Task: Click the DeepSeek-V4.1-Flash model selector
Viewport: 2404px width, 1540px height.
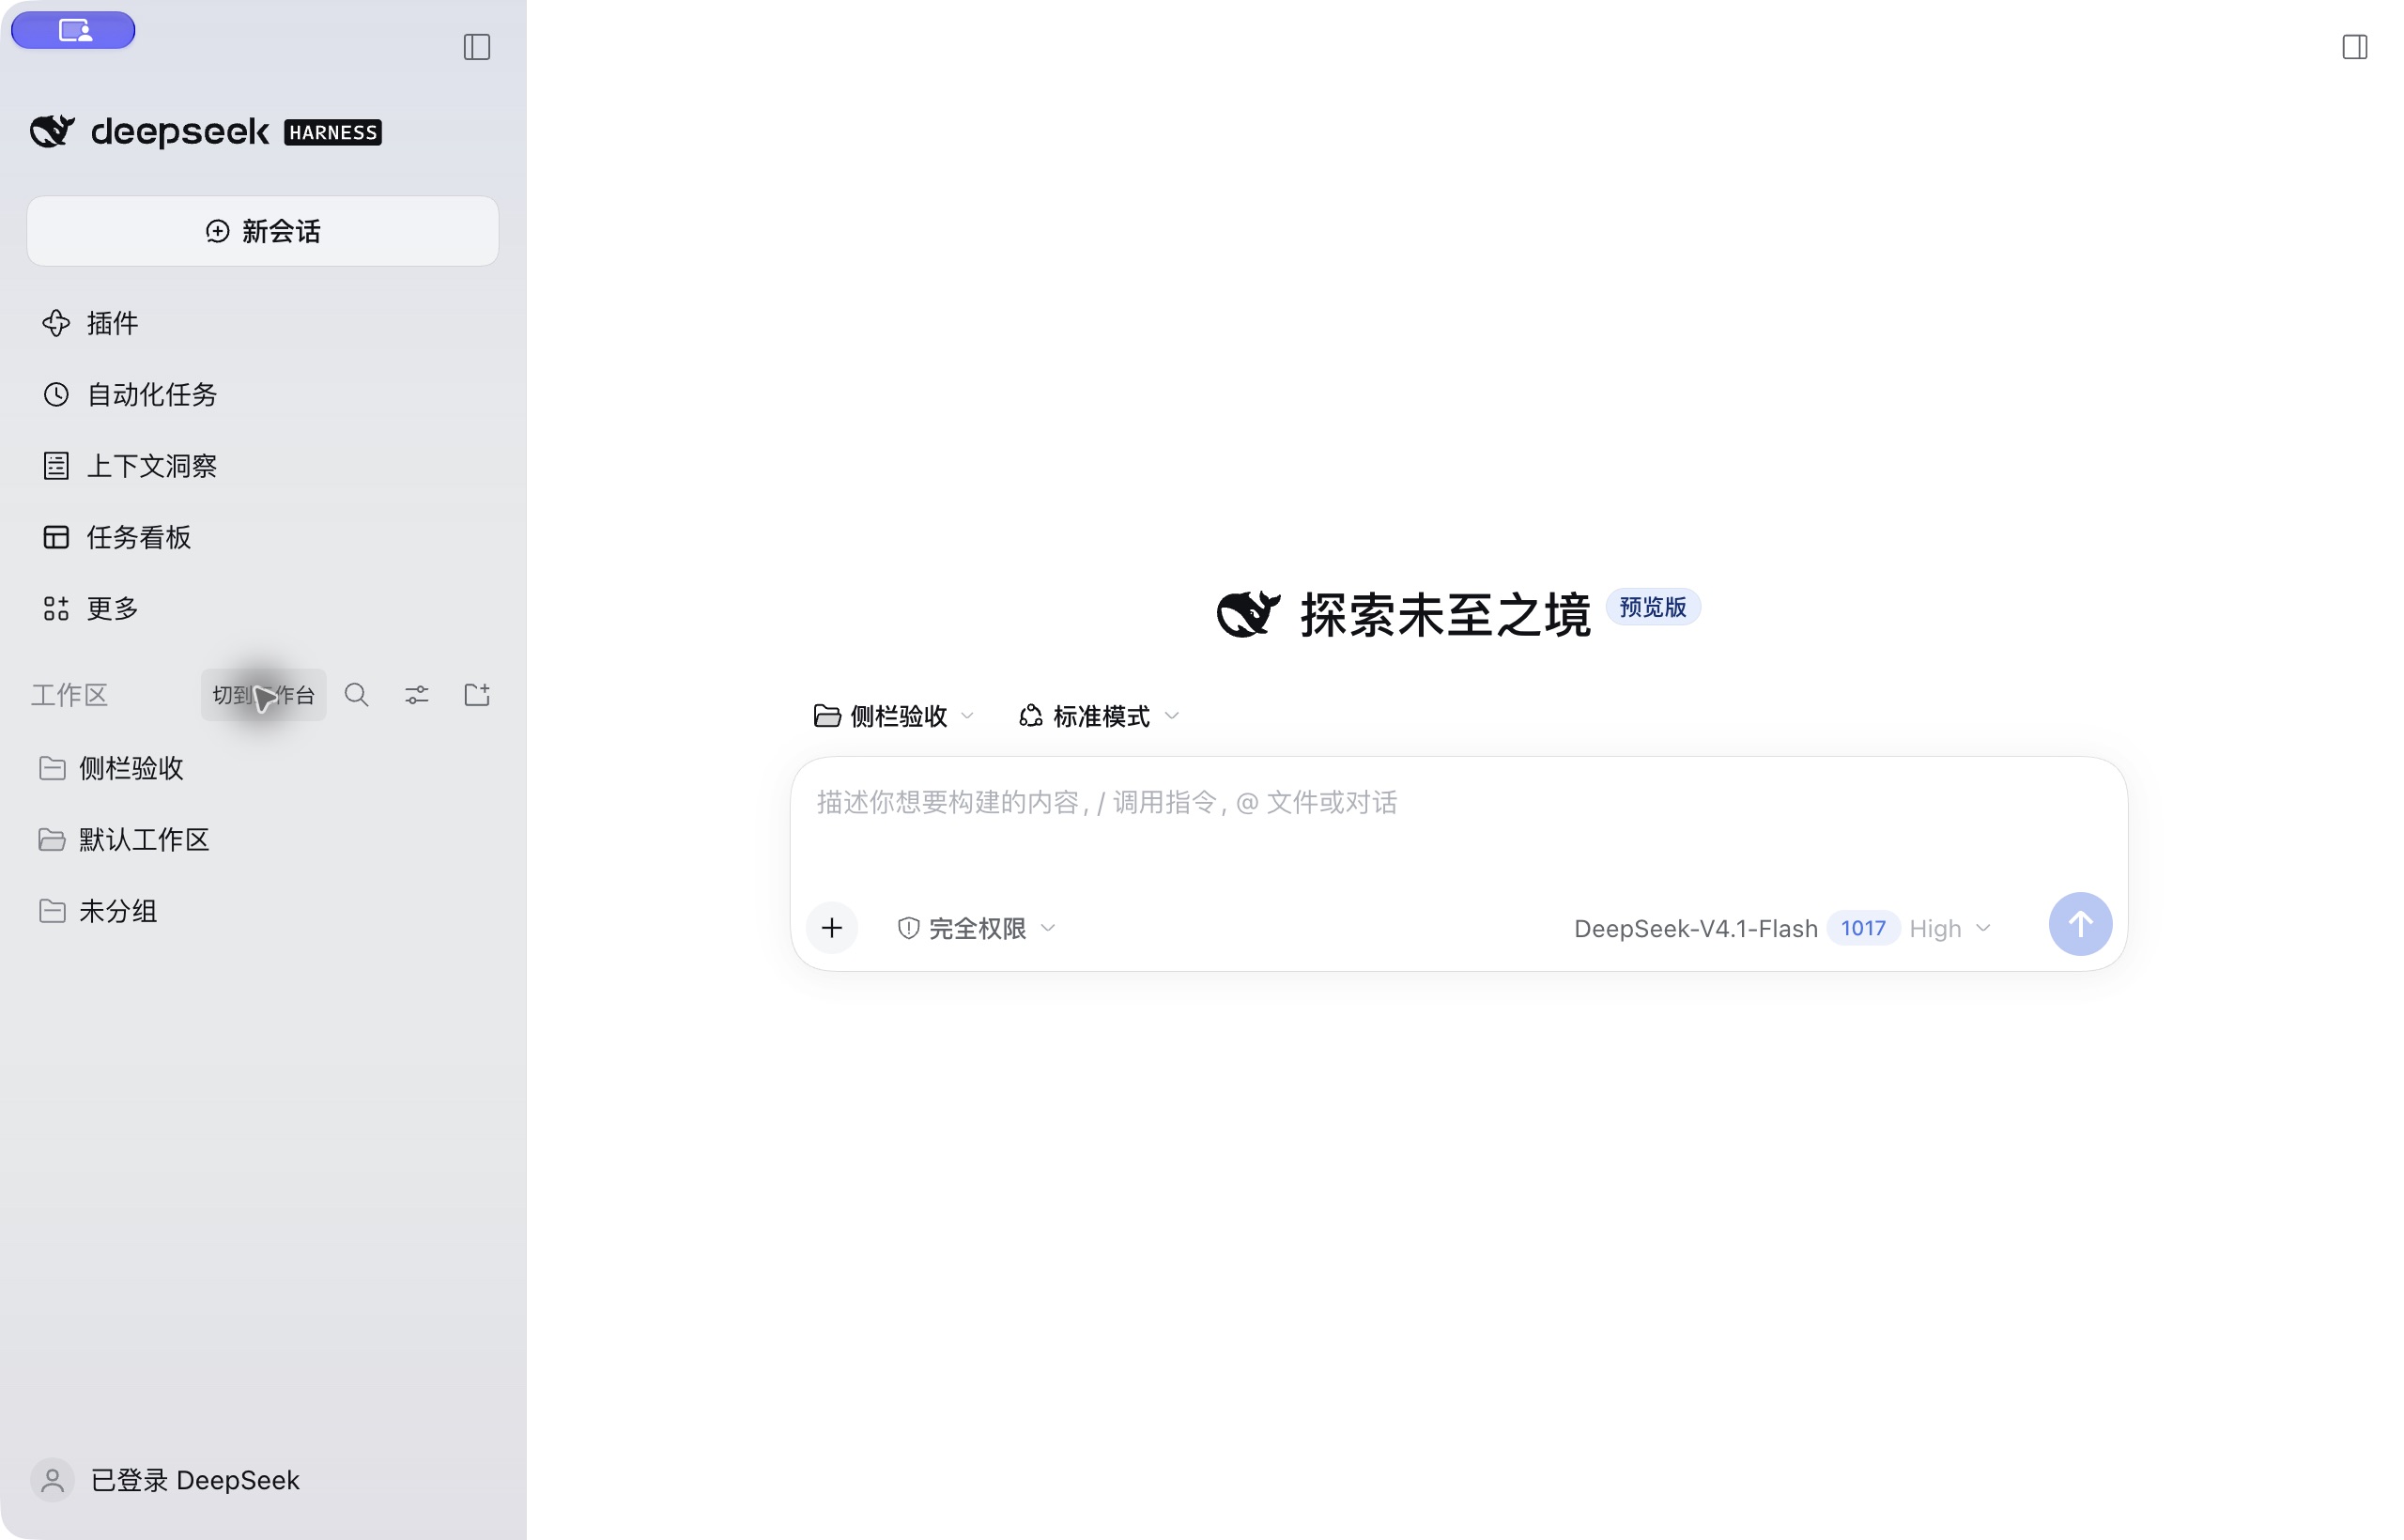Action: [1695, 928]
